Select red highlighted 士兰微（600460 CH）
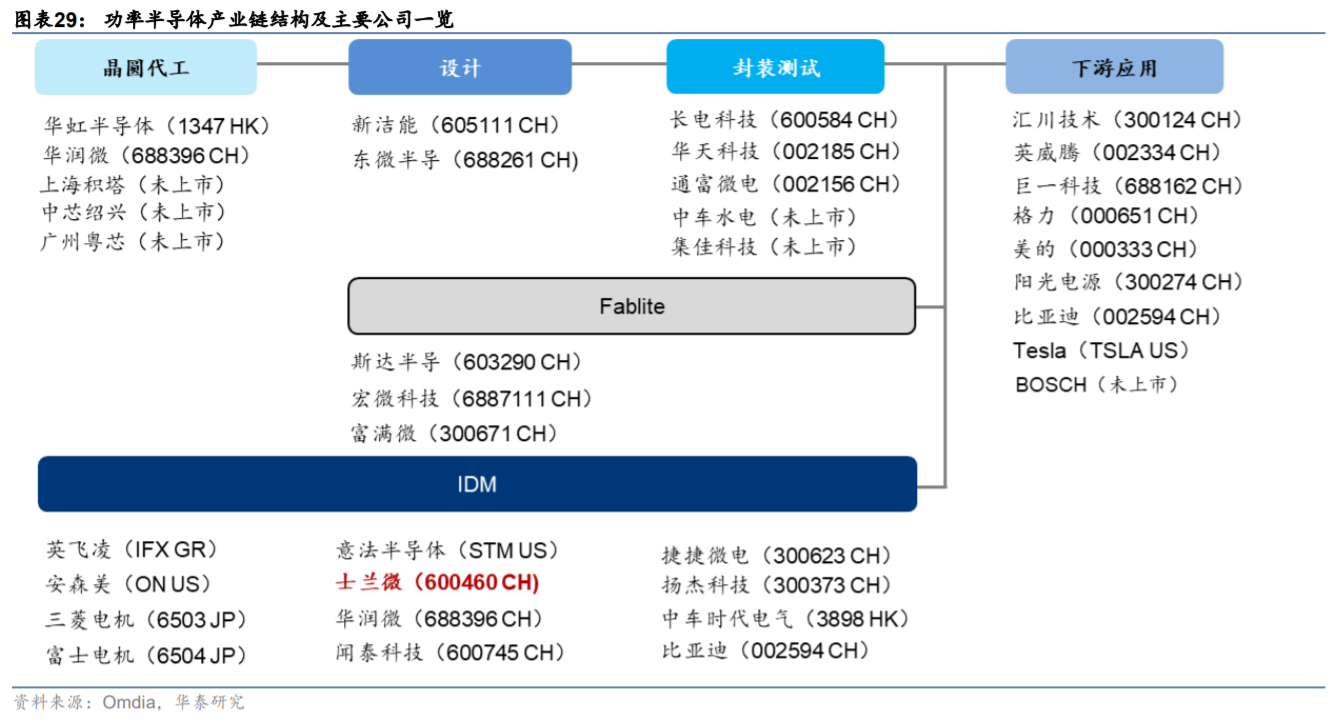Image resolution: width=1331 pixels, height=722 pixels. 437,583
